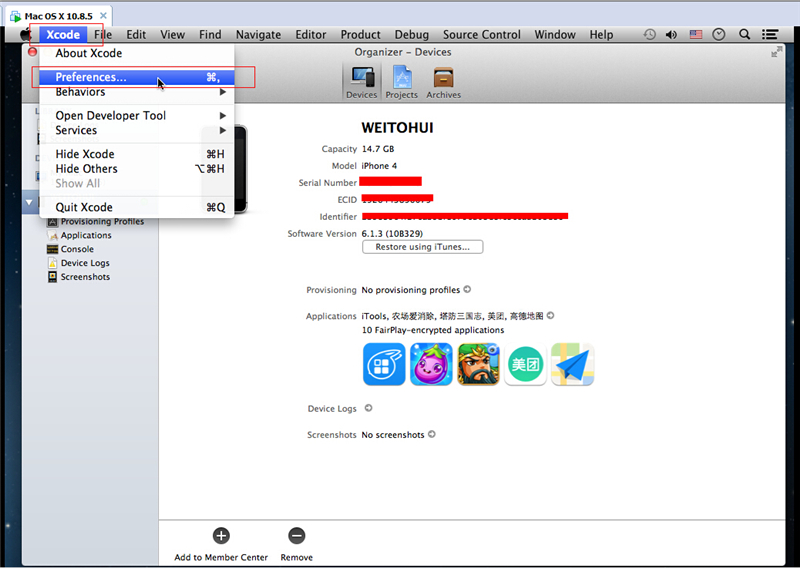The image size is (800, 568).
Task: Choose Hide Xcode menu item
Action: pos(137,154)
